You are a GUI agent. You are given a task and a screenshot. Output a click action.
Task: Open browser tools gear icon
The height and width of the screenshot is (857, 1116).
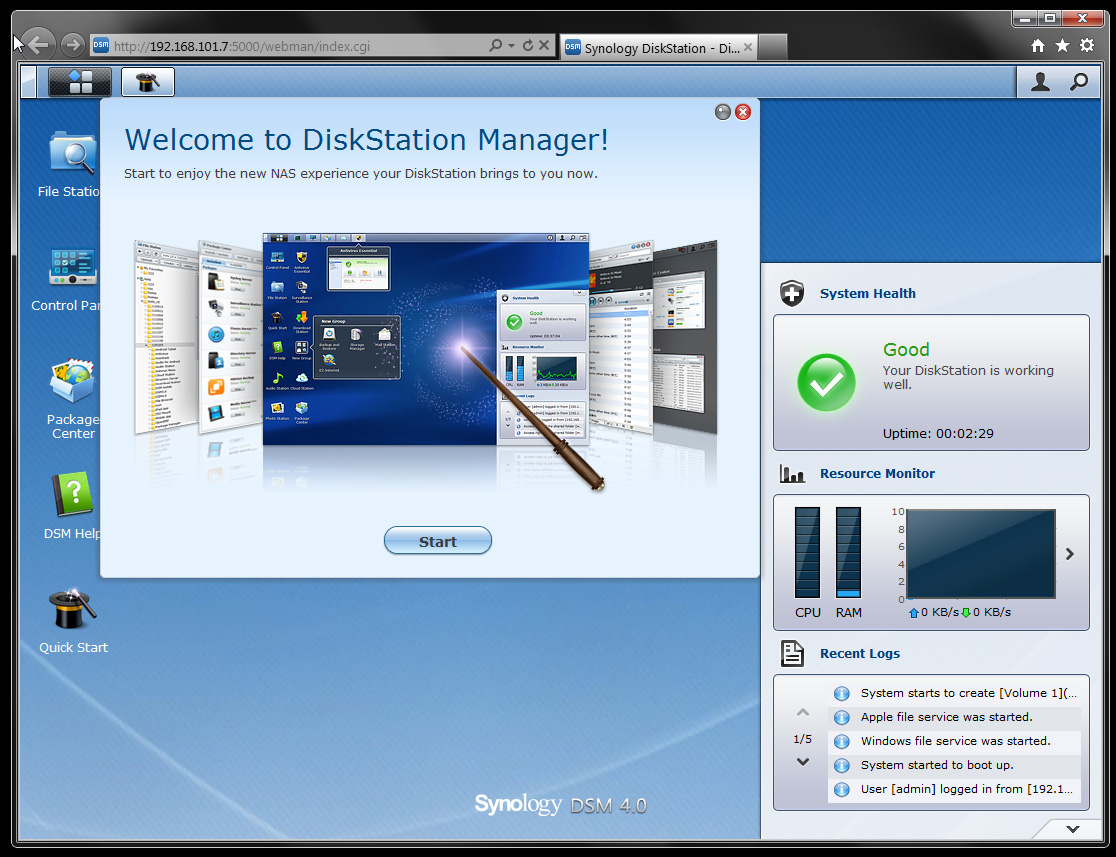tap(1087, 46)
